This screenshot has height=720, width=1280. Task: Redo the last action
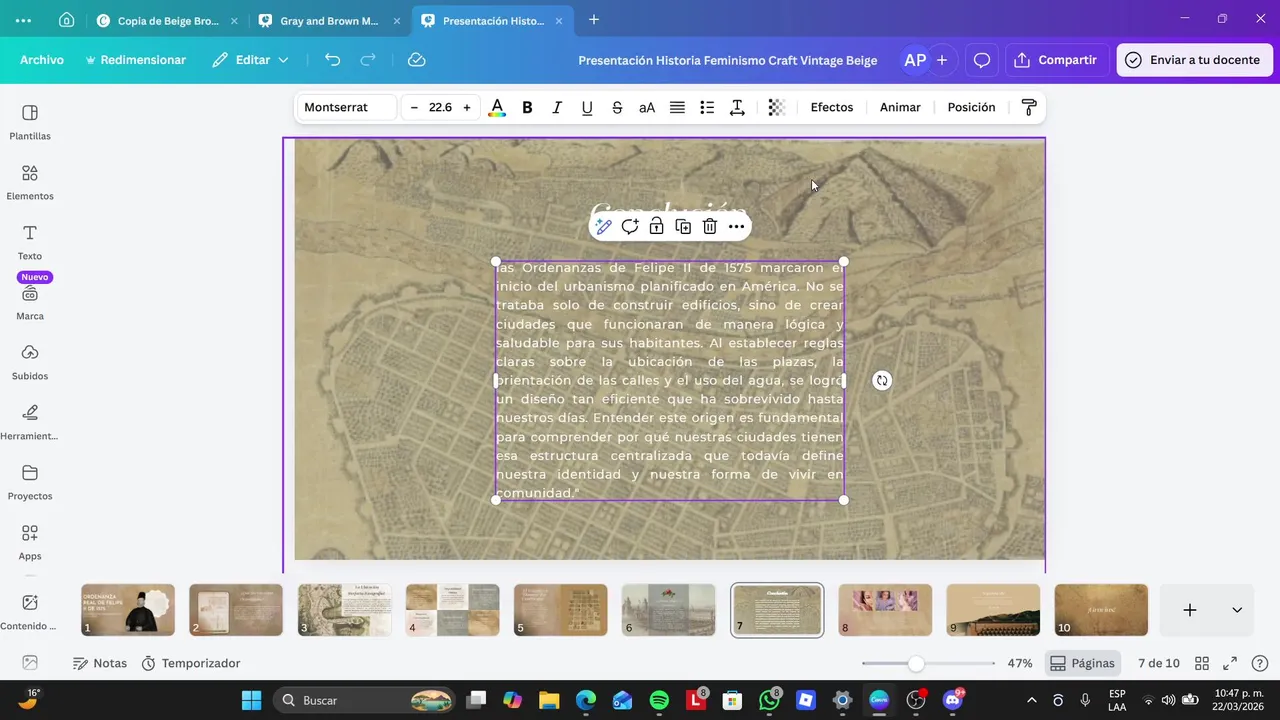click(368, 60)
